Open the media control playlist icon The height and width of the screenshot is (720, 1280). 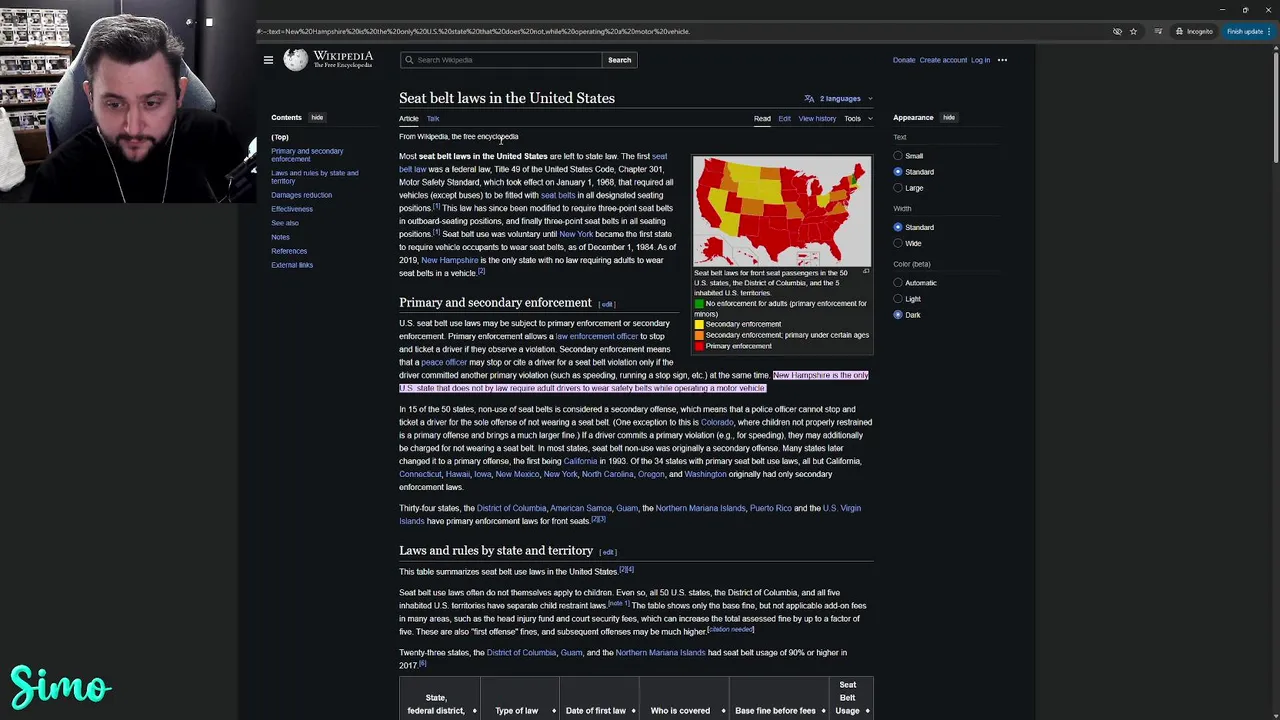point(1158,31)
